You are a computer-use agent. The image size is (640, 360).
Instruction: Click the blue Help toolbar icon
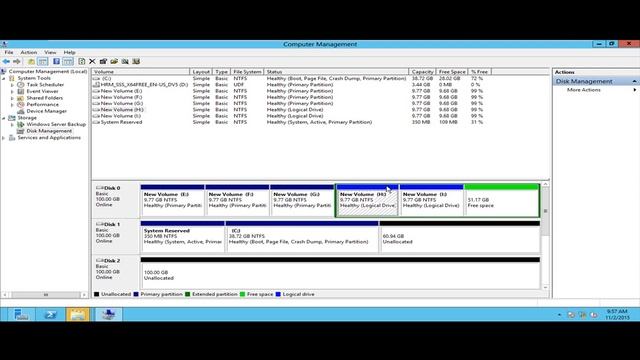(56, 62)
